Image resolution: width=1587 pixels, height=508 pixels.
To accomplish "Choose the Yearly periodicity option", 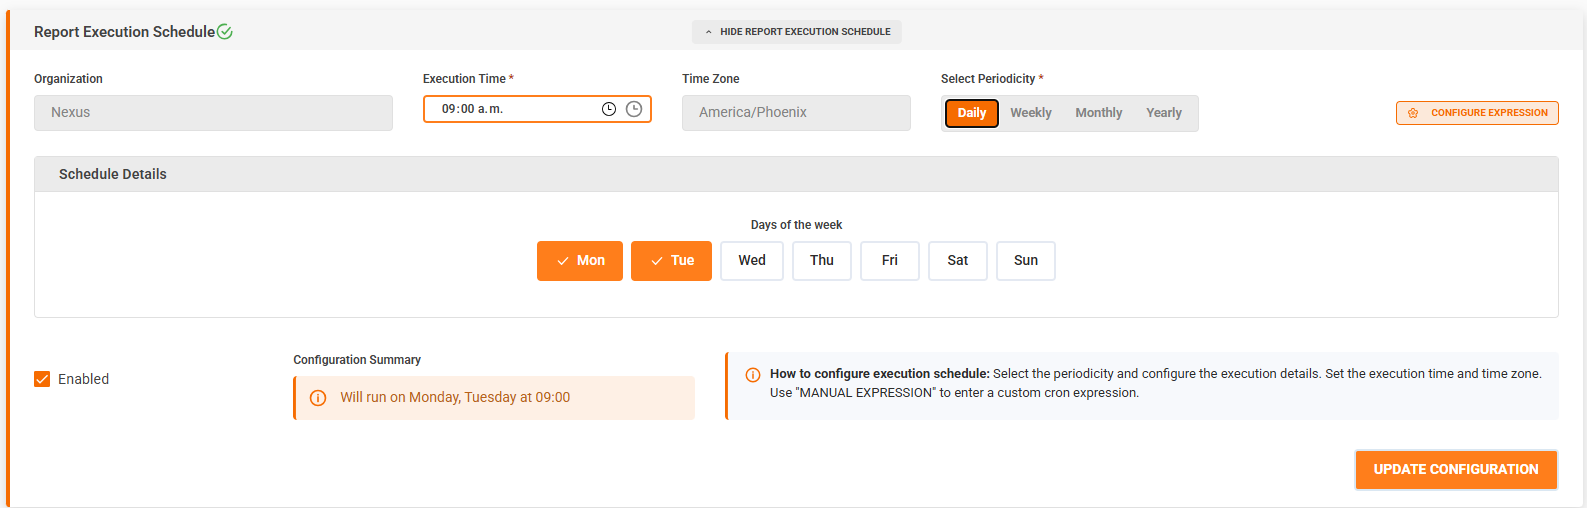I will tap(1164, 113).
